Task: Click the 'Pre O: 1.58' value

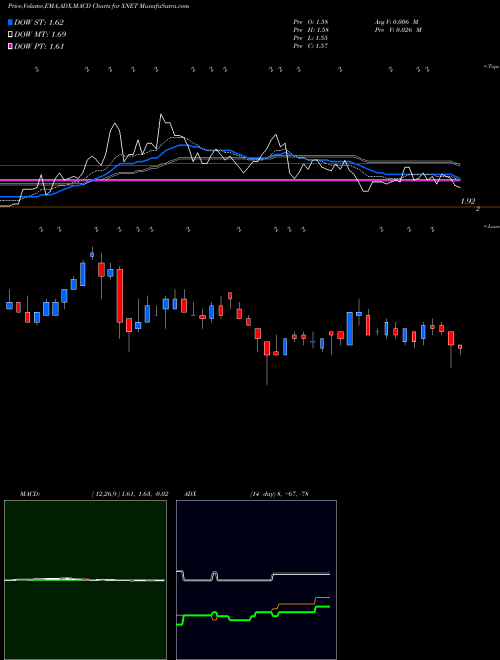Action: pyautogui.click(x=311, y=21)
